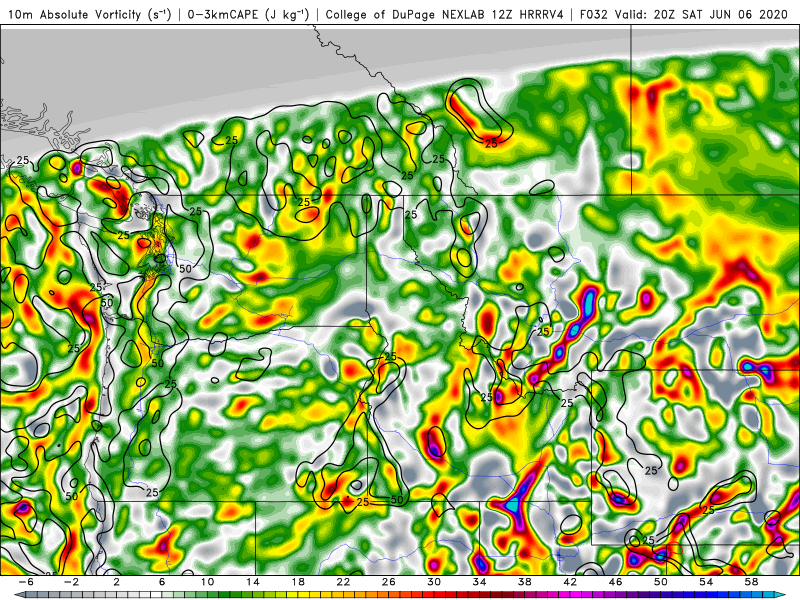Click the color scale value "38"

click(524, 582)
